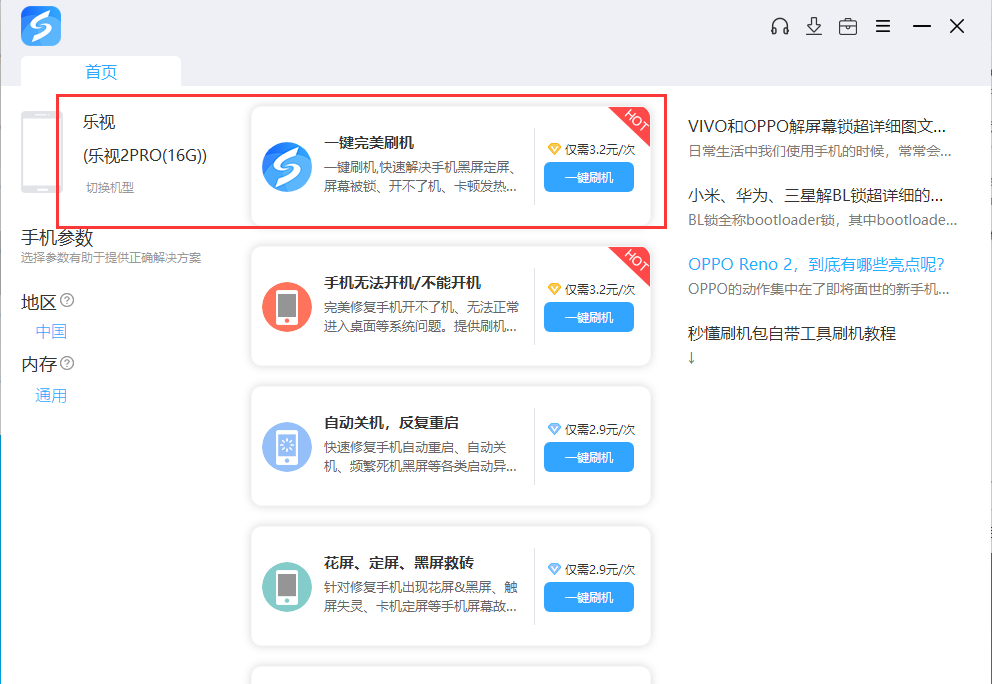Click the 手机参数 heading

57,238
